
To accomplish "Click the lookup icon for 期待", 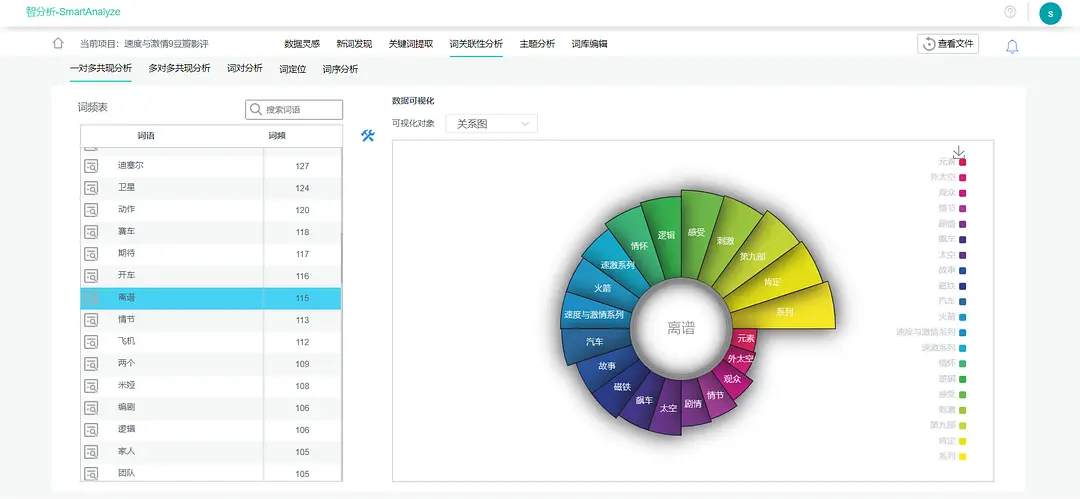I will tap(91, 254).
